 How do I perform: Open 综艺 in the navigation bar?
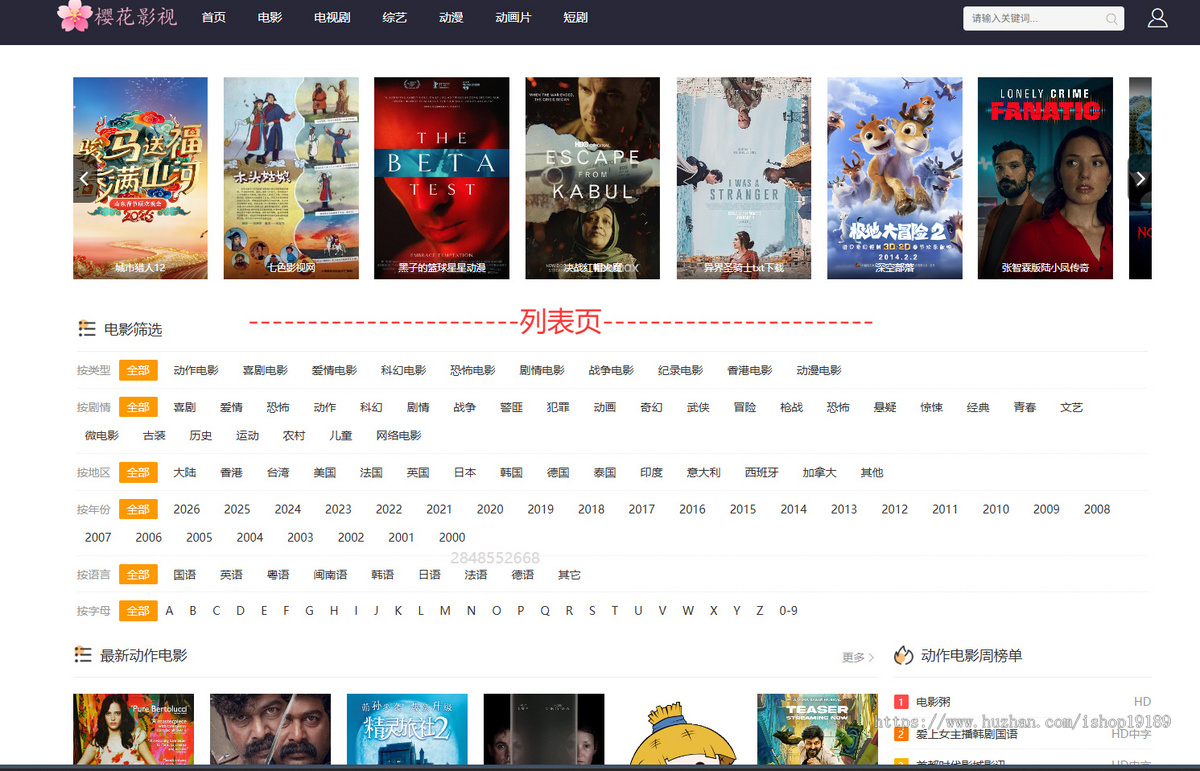point(394,18)
